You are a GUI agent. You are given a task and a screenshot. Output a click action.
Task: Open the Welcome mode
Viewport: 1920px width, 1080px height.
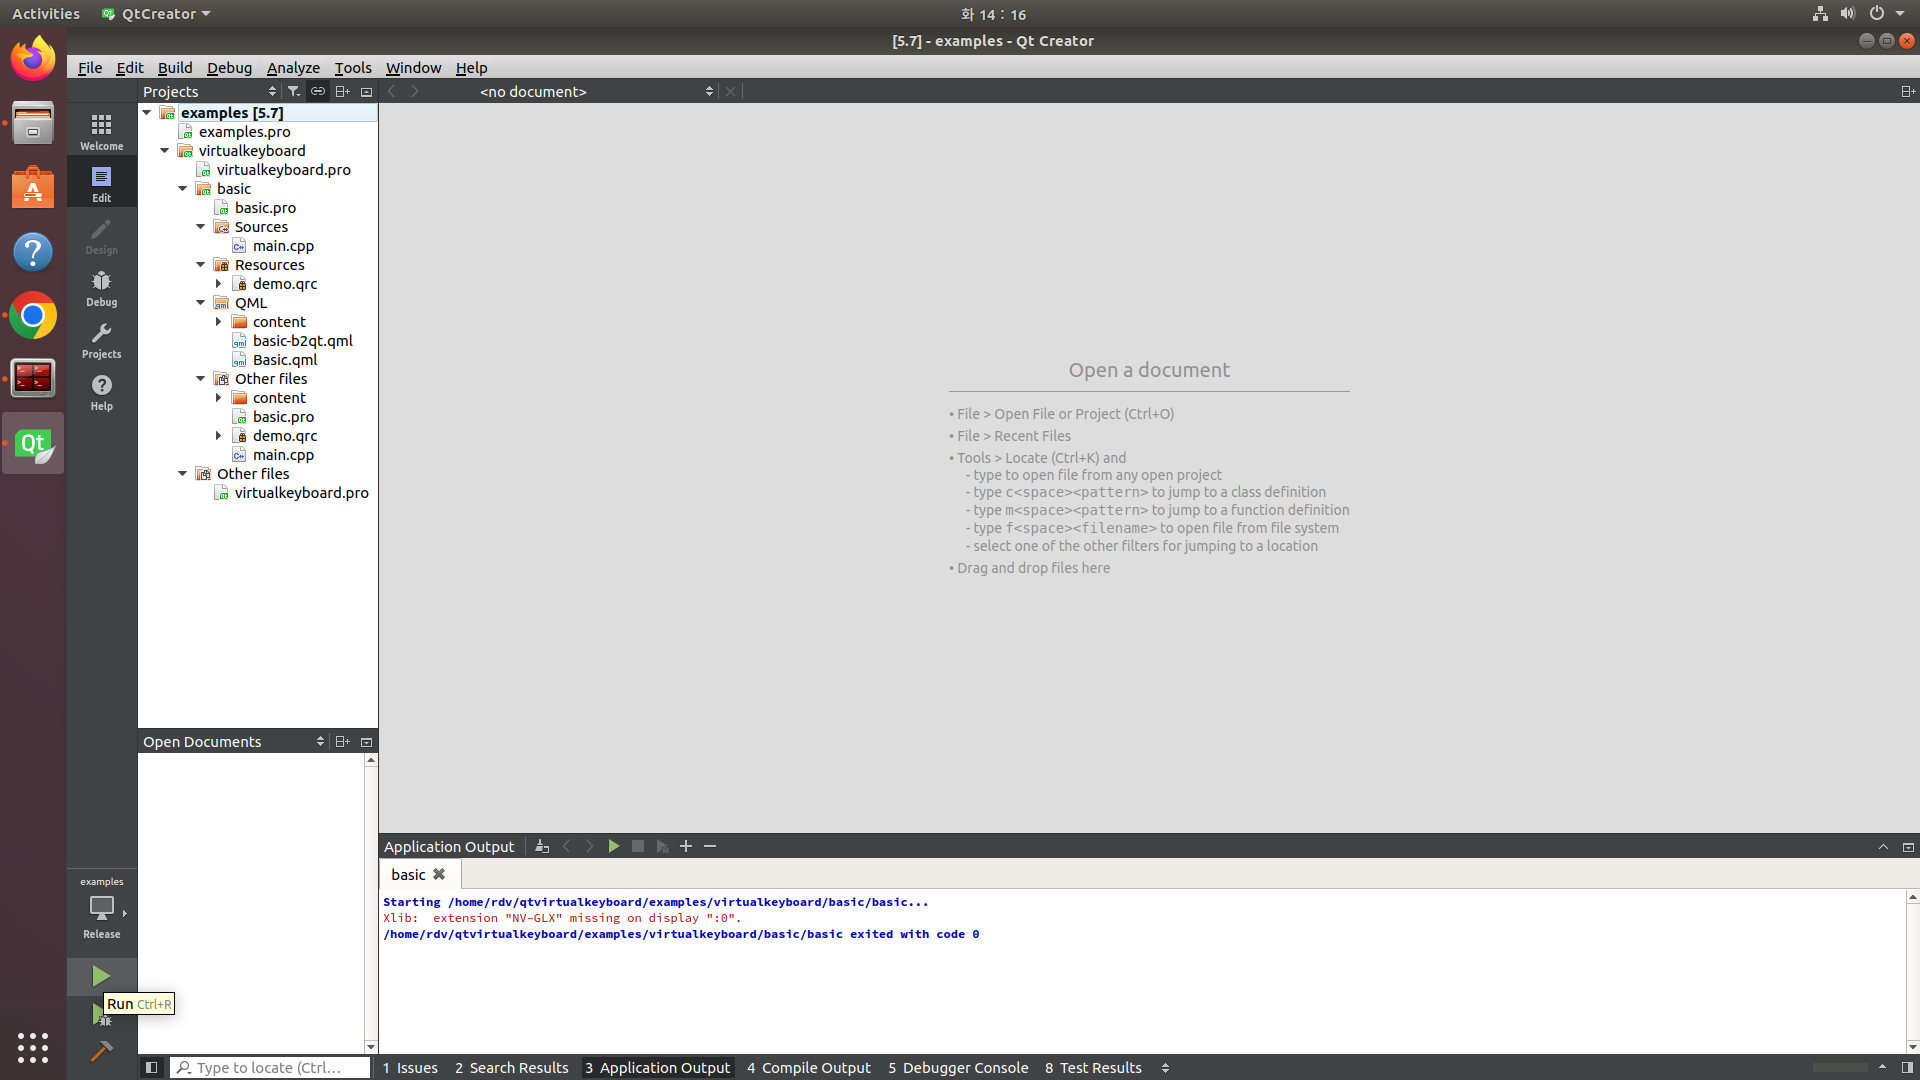pyautogui.click(x=102, y=131)
